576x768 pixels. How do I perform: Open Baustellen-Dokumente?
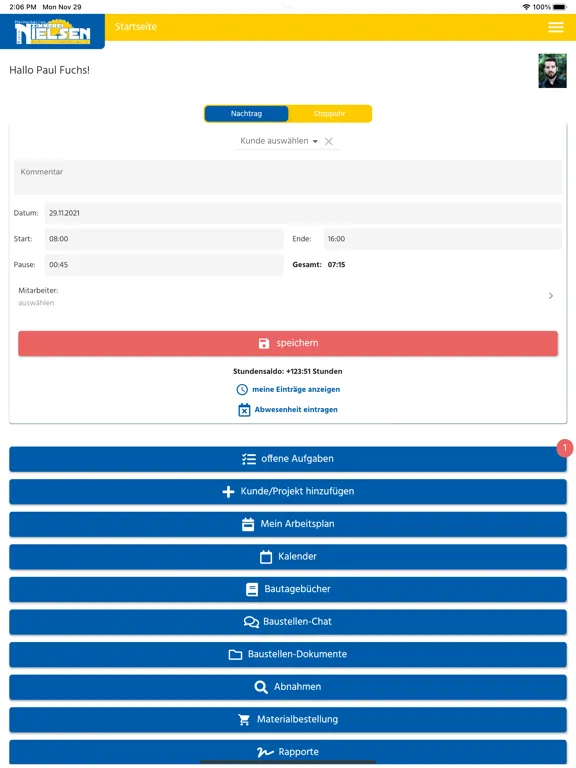(288, 654)
